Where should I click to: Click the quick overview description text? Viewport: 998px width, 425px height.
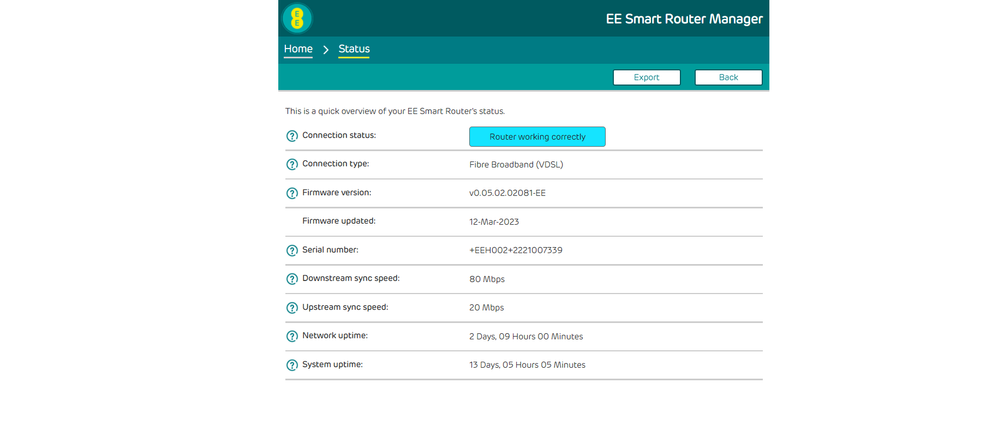[395, 111]
